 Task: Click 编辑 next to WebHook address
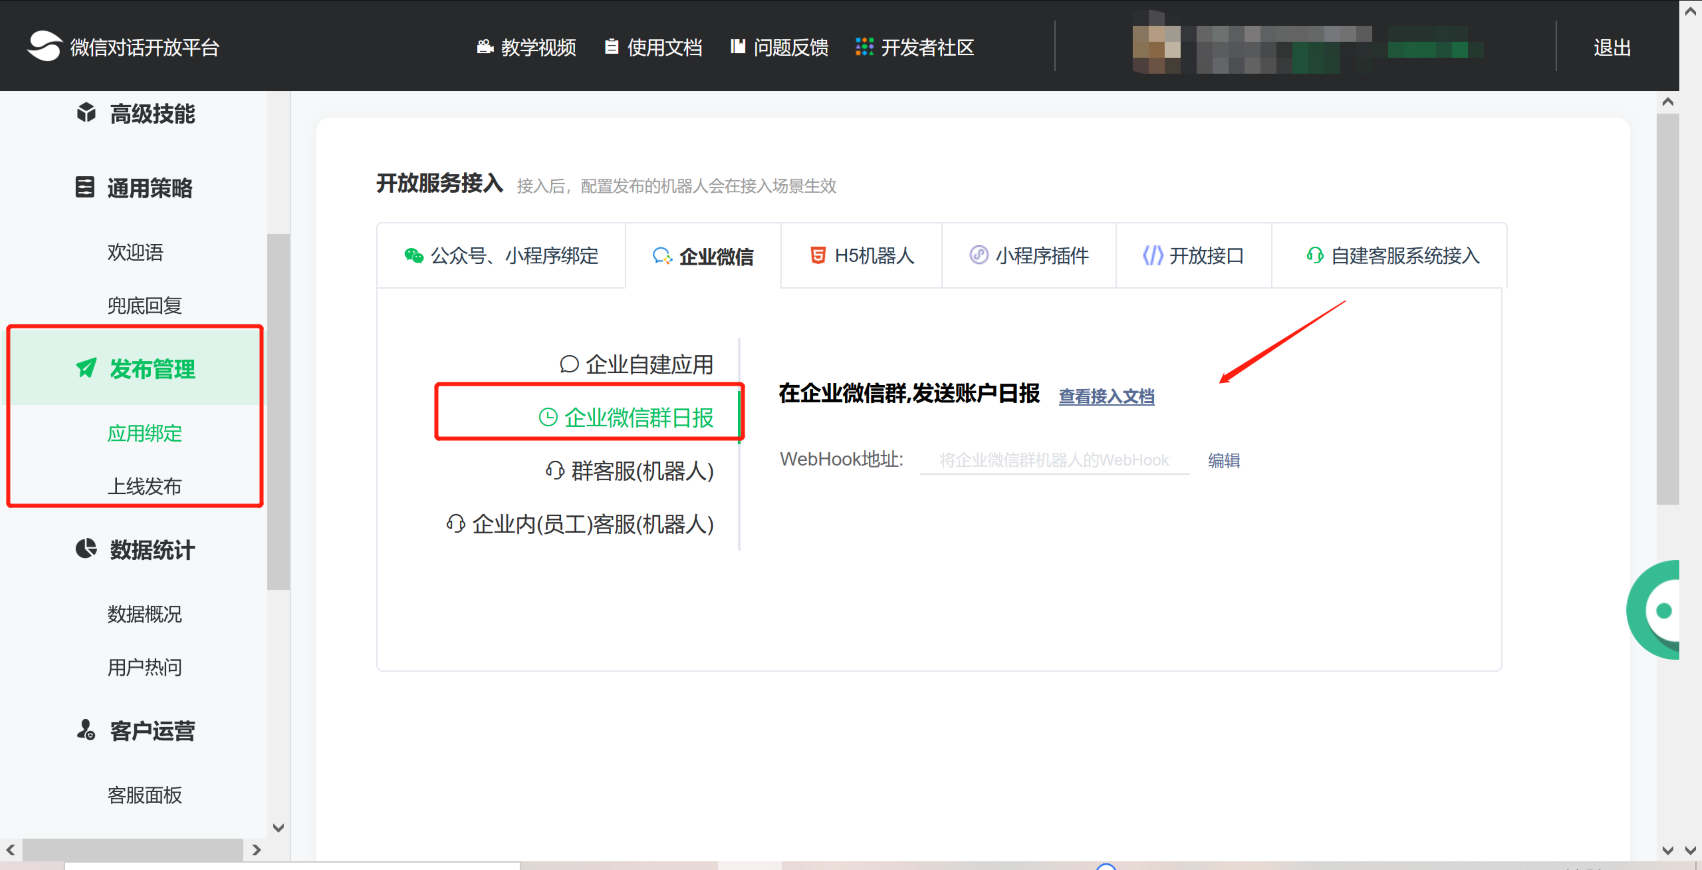(1224, 460)
